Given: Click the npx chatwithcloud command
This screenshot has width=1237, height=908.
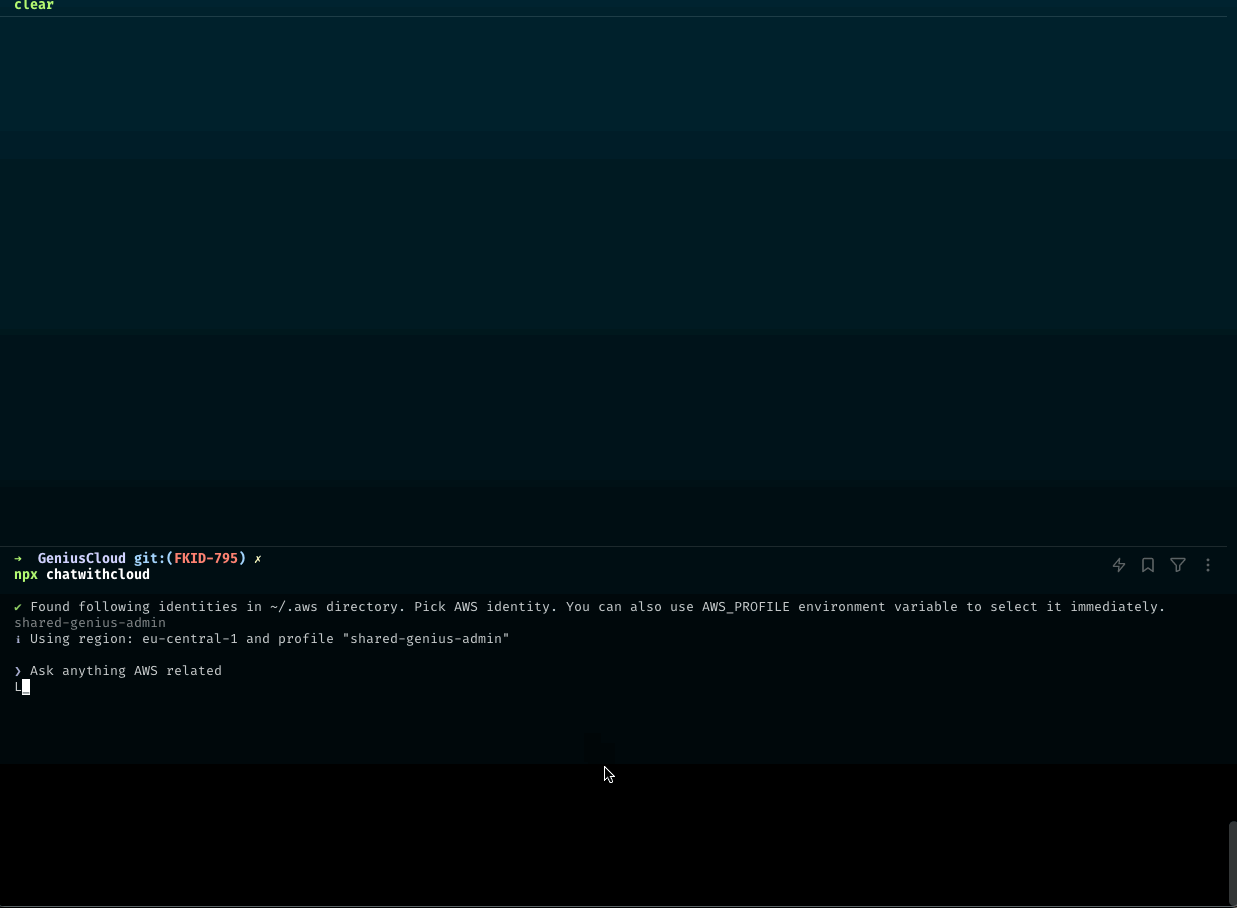Looking at the screenshot, I should [x=81, y=574].
